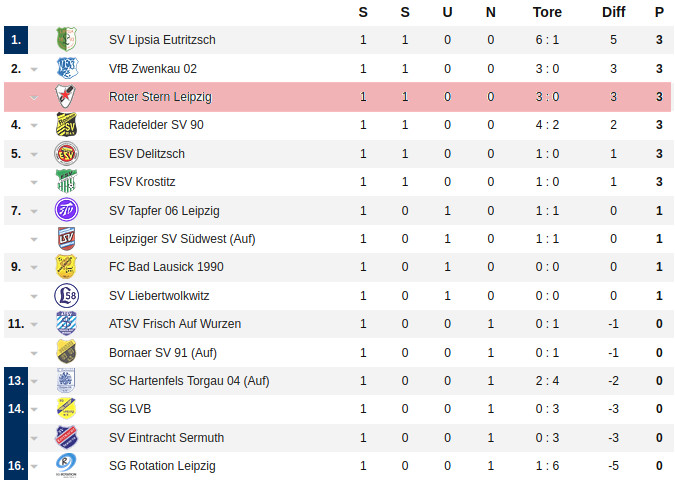Expand the arrow left of FSV Krostitz logo
Viewport: 675px width, 484px height.
coord(35,183)
